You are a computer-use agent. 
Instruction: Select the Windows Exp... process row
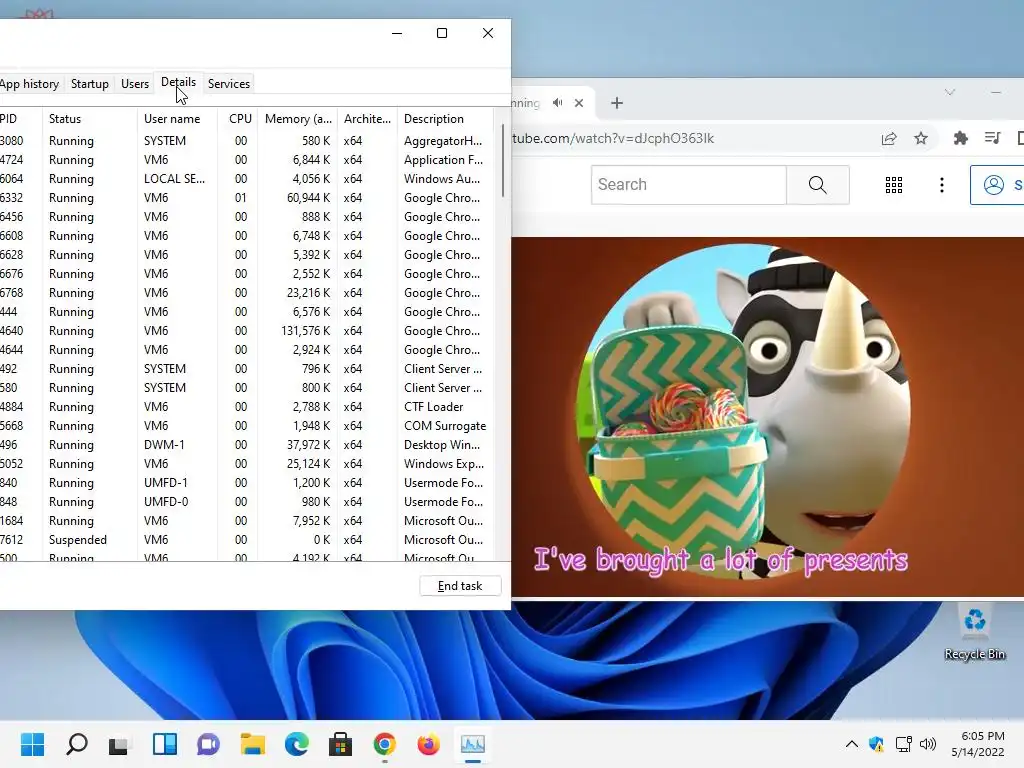click(247, 464)
